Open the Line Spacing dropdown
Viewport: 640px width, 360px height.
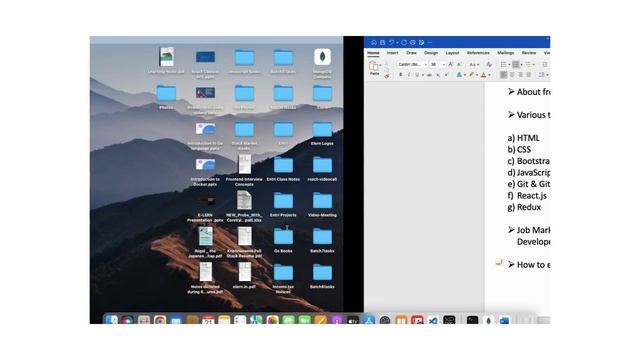click(x=543, y=75)
